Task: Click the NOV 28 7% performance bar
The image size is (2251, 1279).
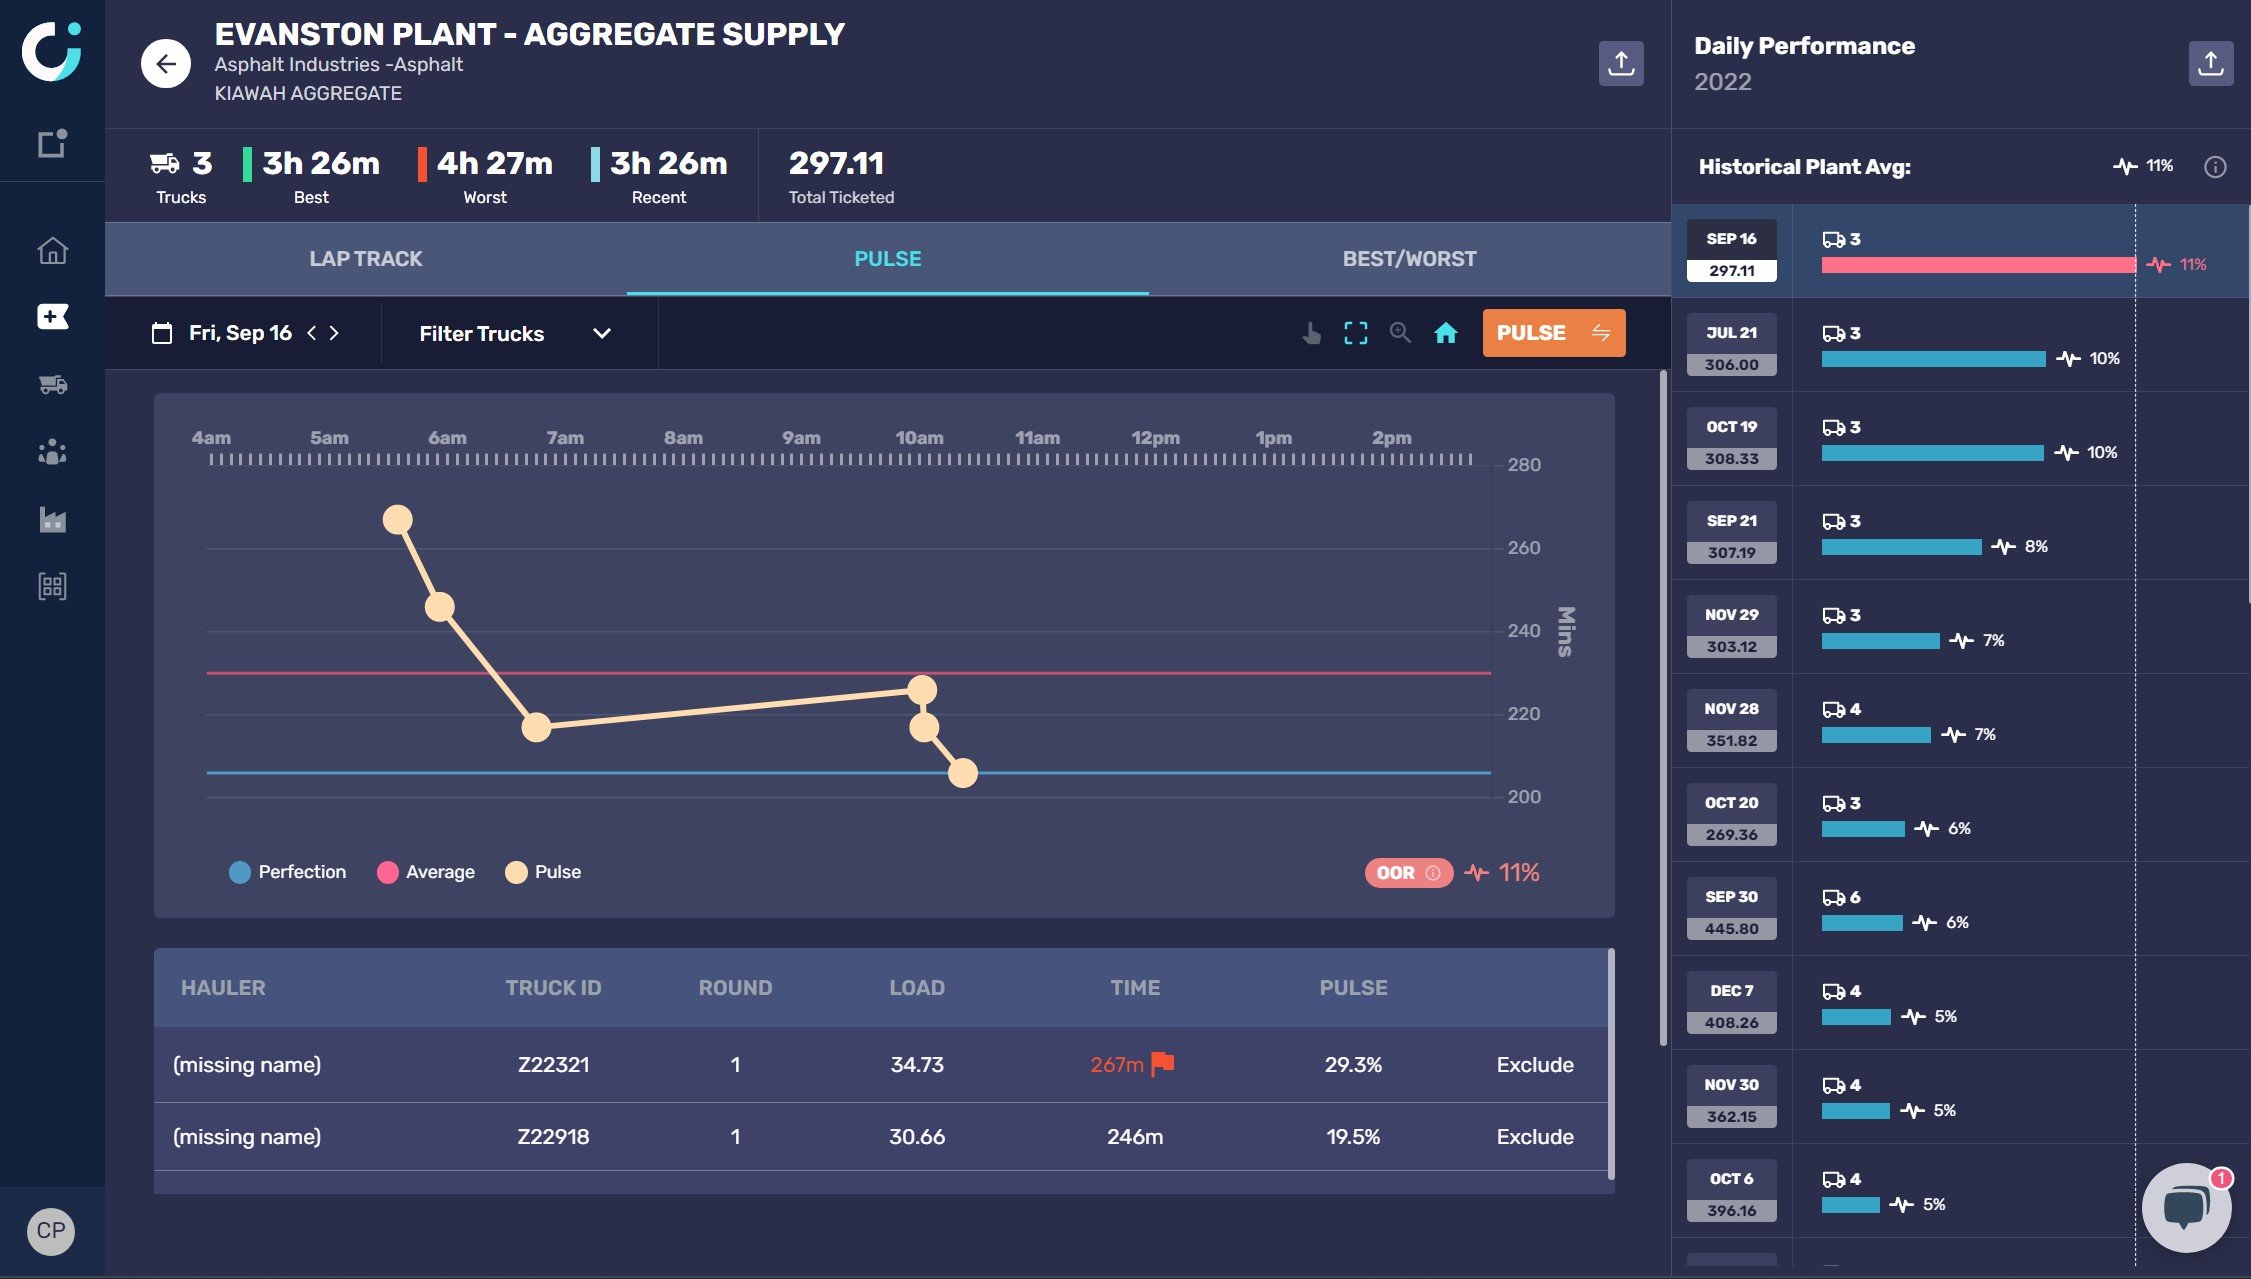Action: pos(1876,735)
